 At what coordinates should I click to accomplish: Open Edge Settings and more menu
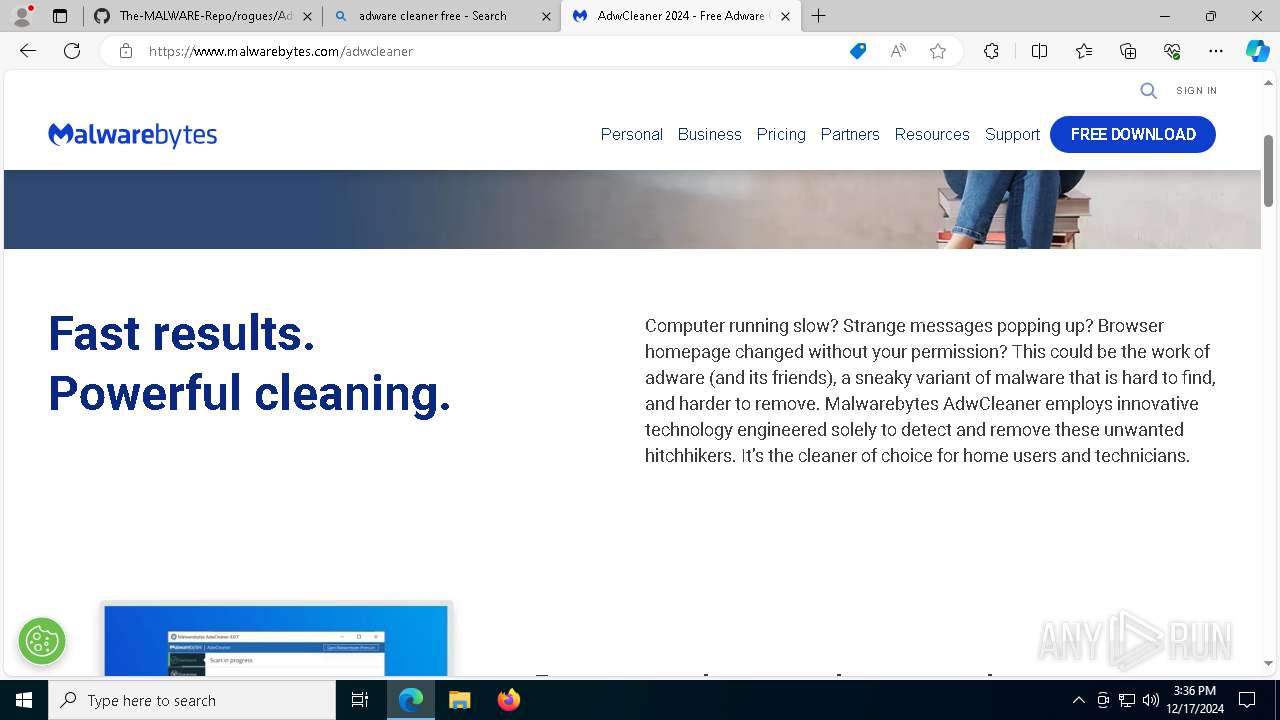[1216, 51]
